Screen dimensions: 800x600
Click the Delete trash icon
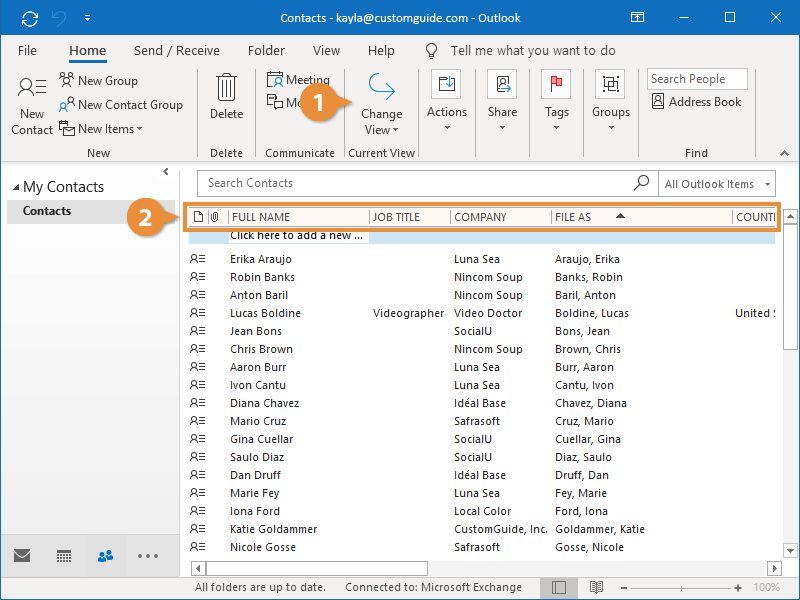pos(226,88)
